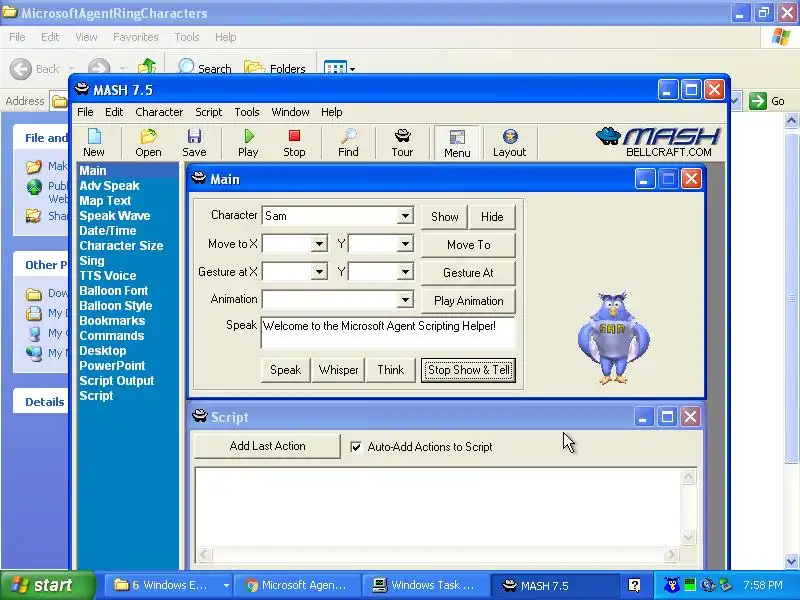Select Script Output in the sidebar
Screen dimensions: 800x600
(116, 381)
